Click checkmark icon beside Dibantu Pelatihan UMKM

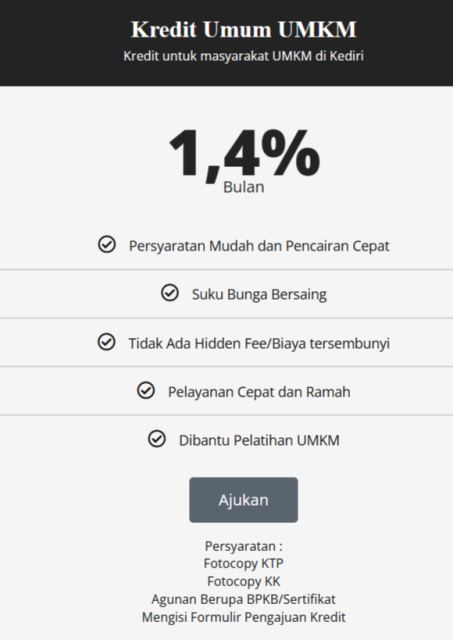pyautogui.click(x=157, y=439)
